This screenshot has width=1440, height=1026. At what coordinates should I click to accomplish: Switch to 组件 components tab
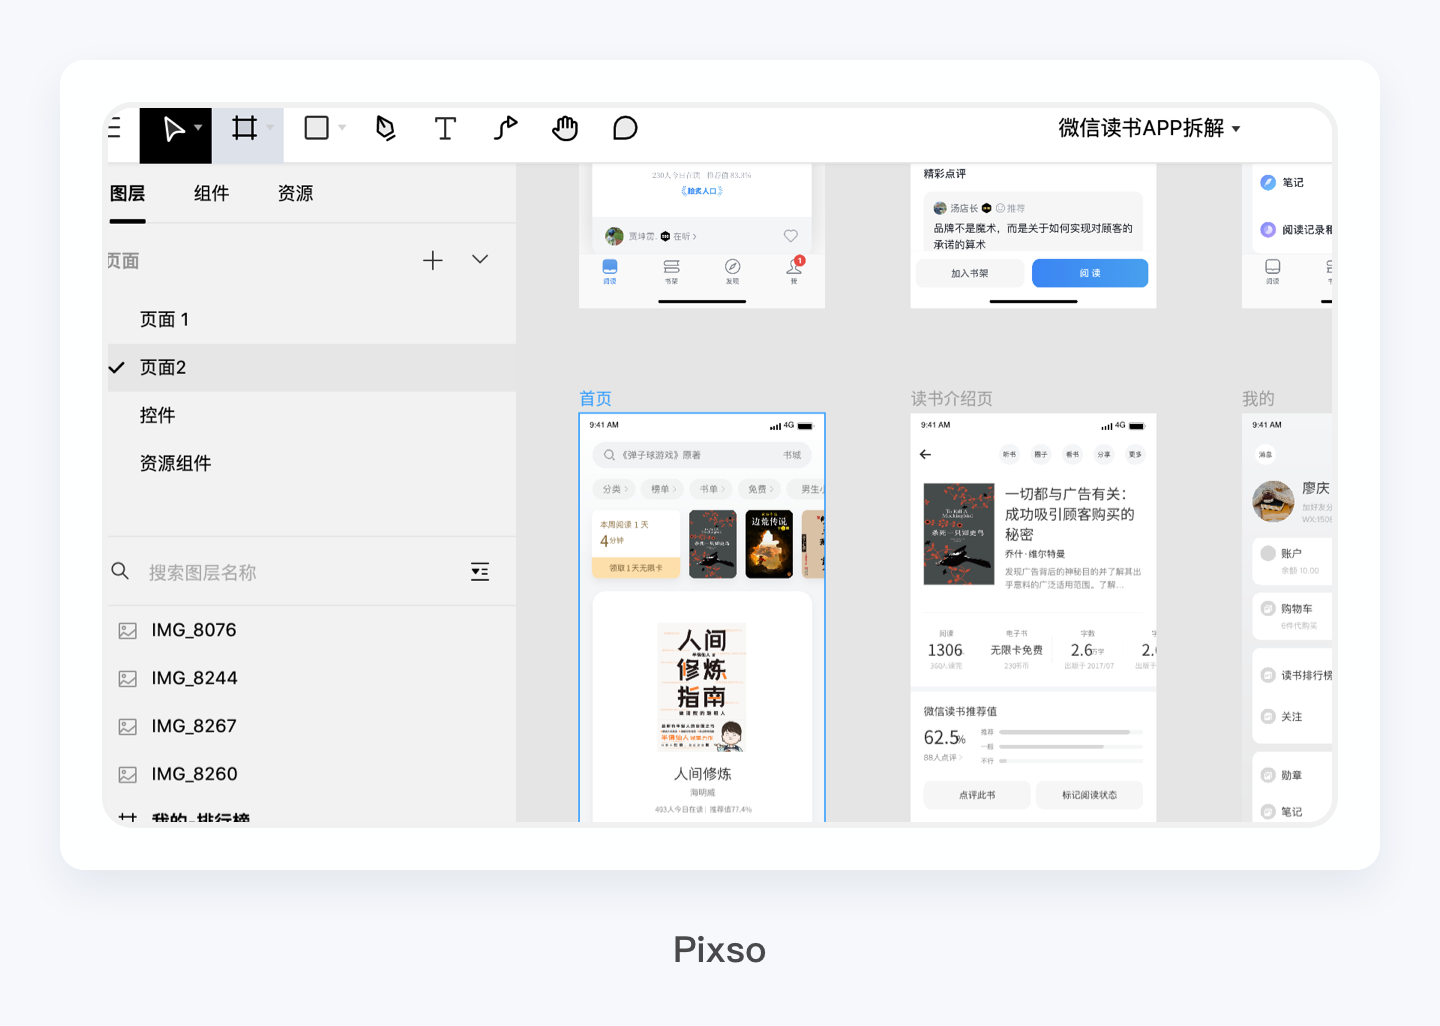[211, 193]
